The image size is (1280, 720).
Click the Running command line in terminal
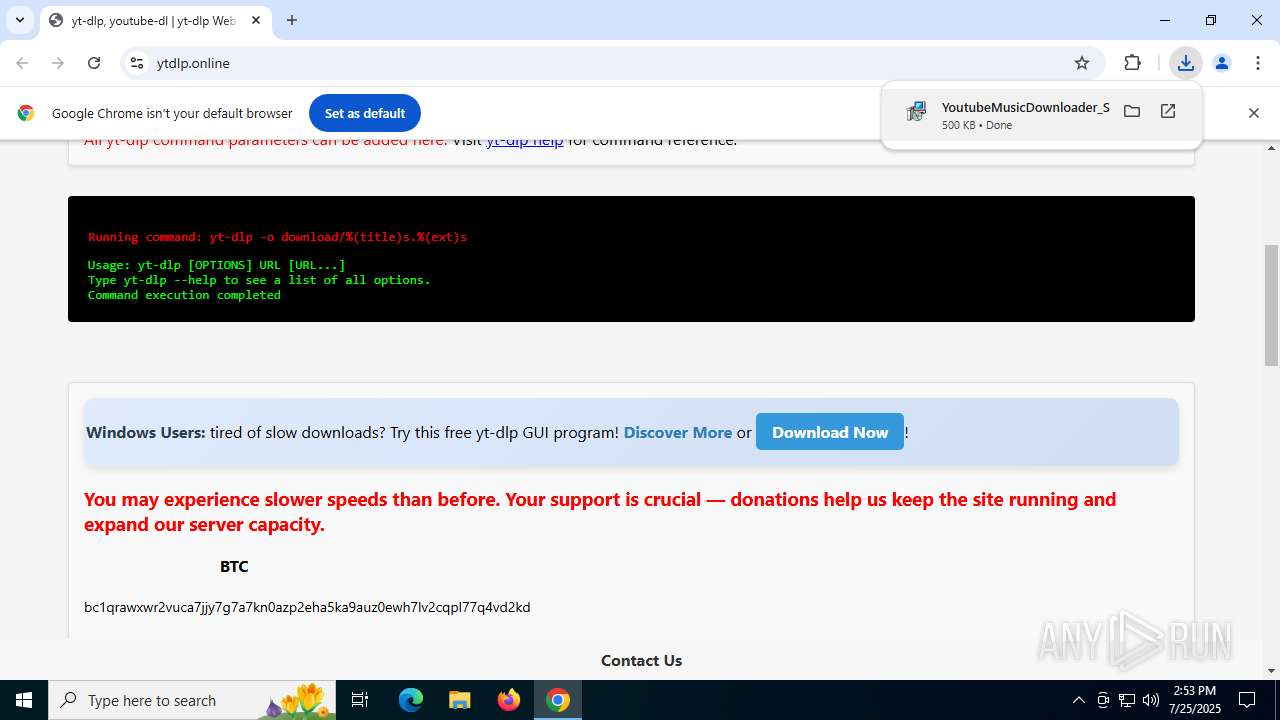(x=277, y=237)
